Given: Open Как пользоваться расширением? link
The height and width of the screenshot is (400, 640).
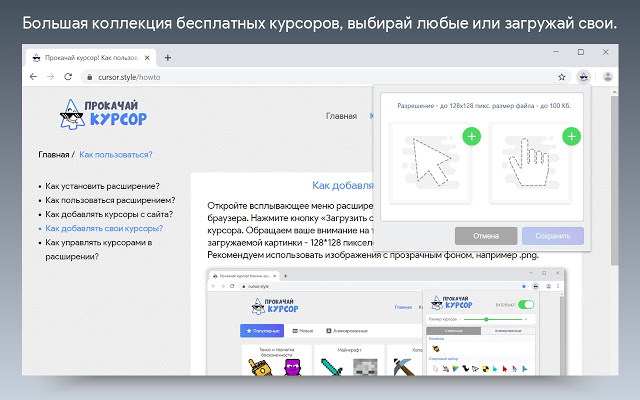Looking at the screenshot, I should (x=110, y=200).
